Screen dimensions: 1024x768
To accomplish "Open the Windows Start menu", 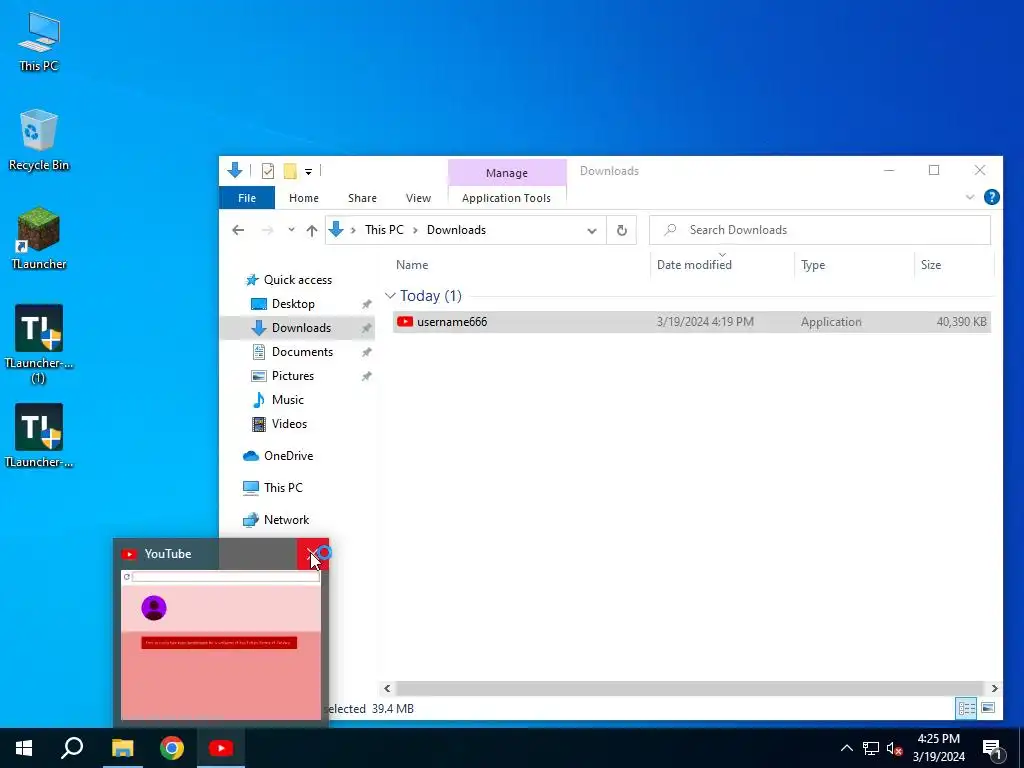I will [x=24, y=748].
